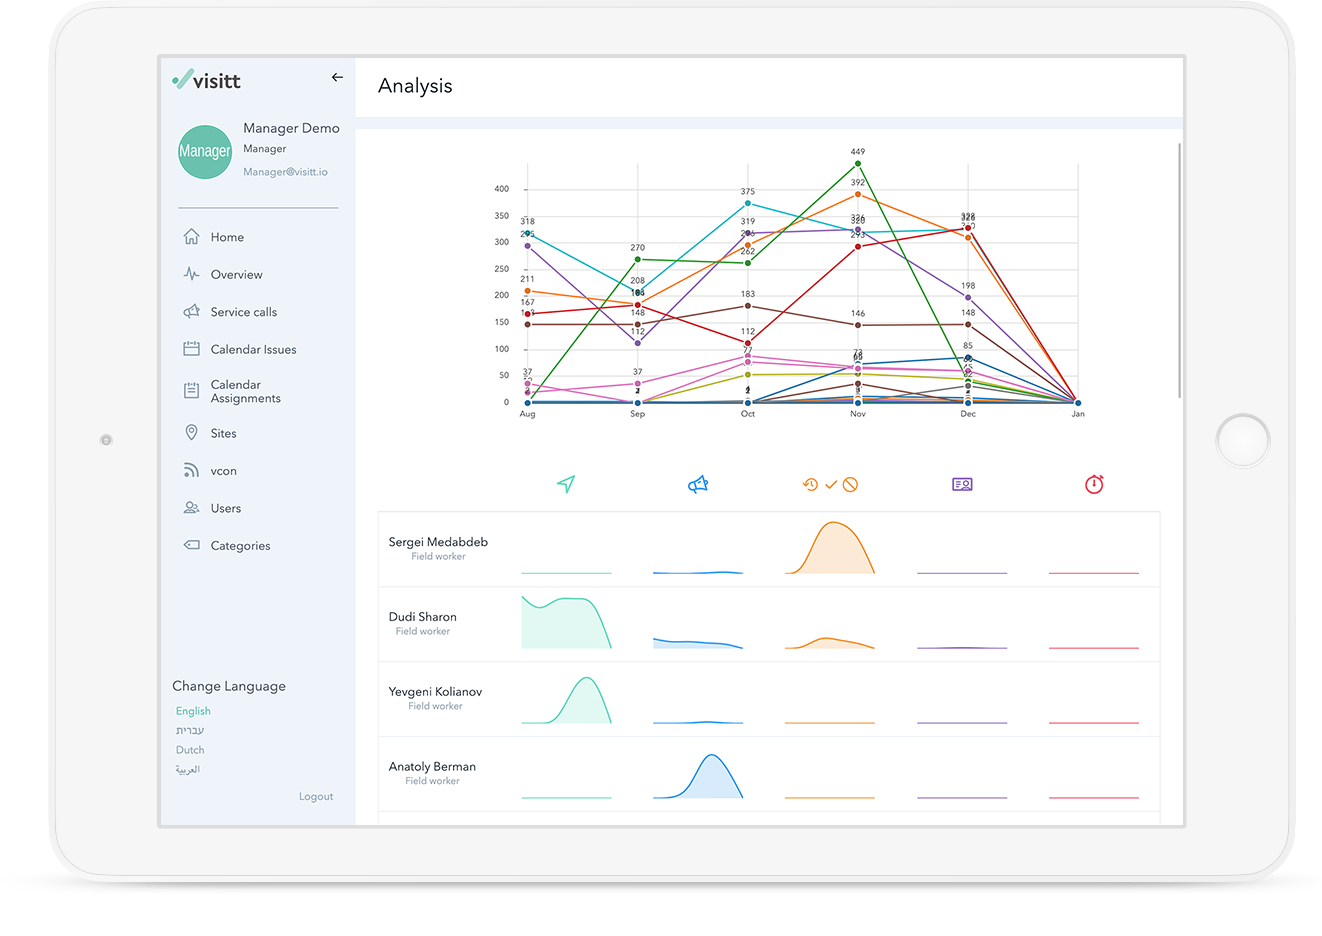Click the 449 peak point on chart
The height and width of the screenshot is (936, 1322).
click(858, 163)
